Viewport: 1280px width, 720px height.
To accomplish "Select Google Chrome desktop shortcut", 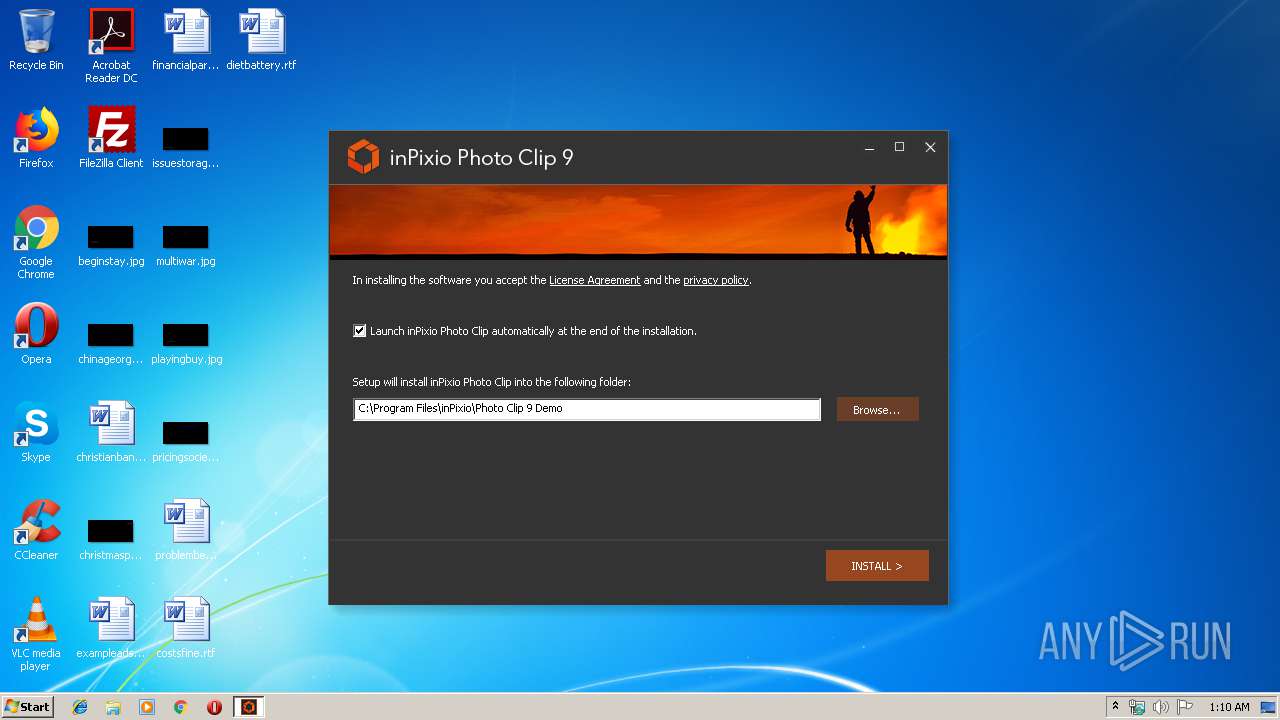I will tap(36, 242).
